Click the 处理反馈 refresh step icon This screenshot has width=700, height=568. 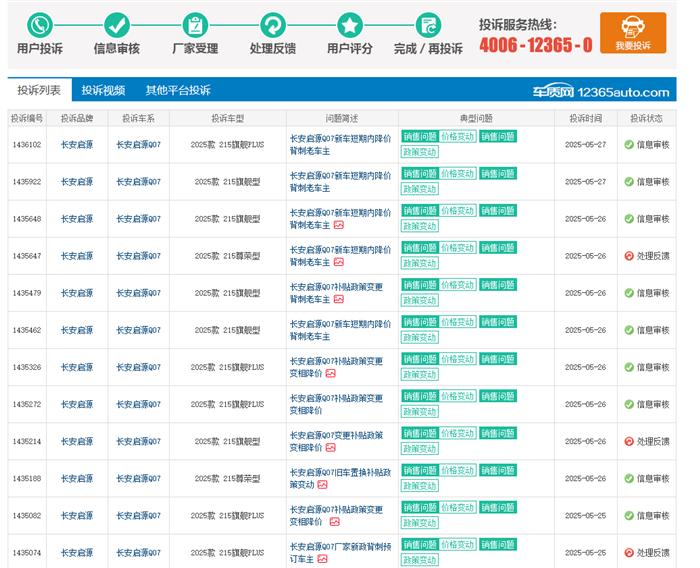tap(273, 25)
